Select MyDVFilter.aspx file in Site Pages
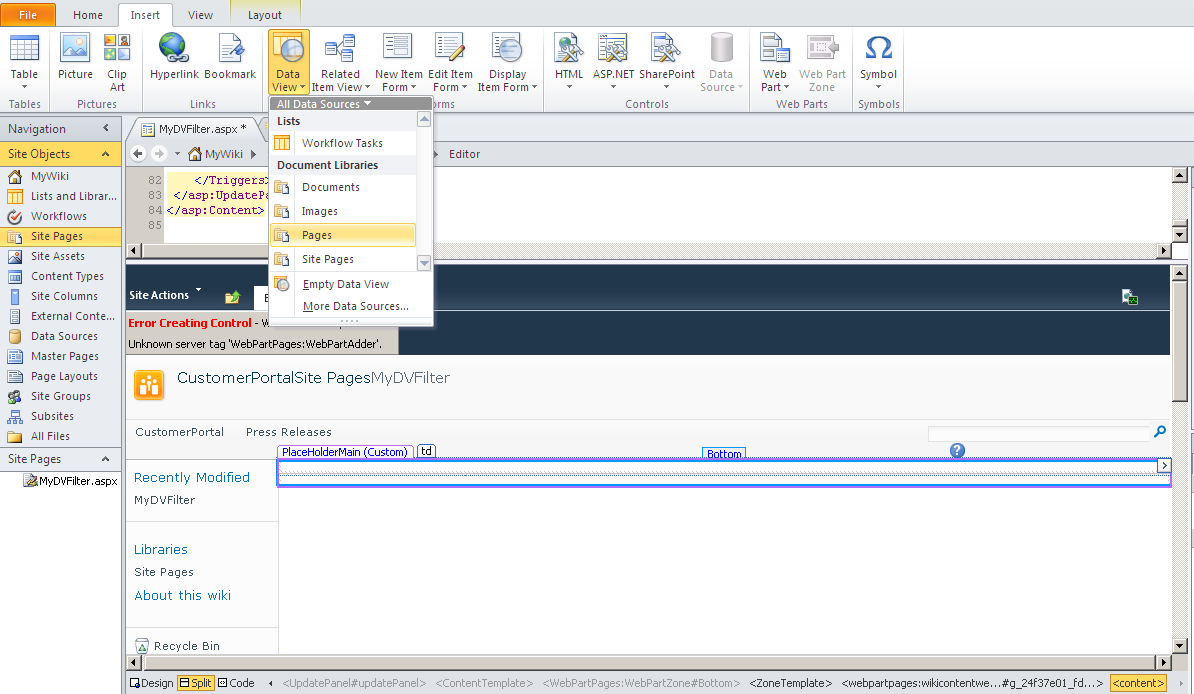The height and width of the screenshot is (694, 1194). coord(71,481)
